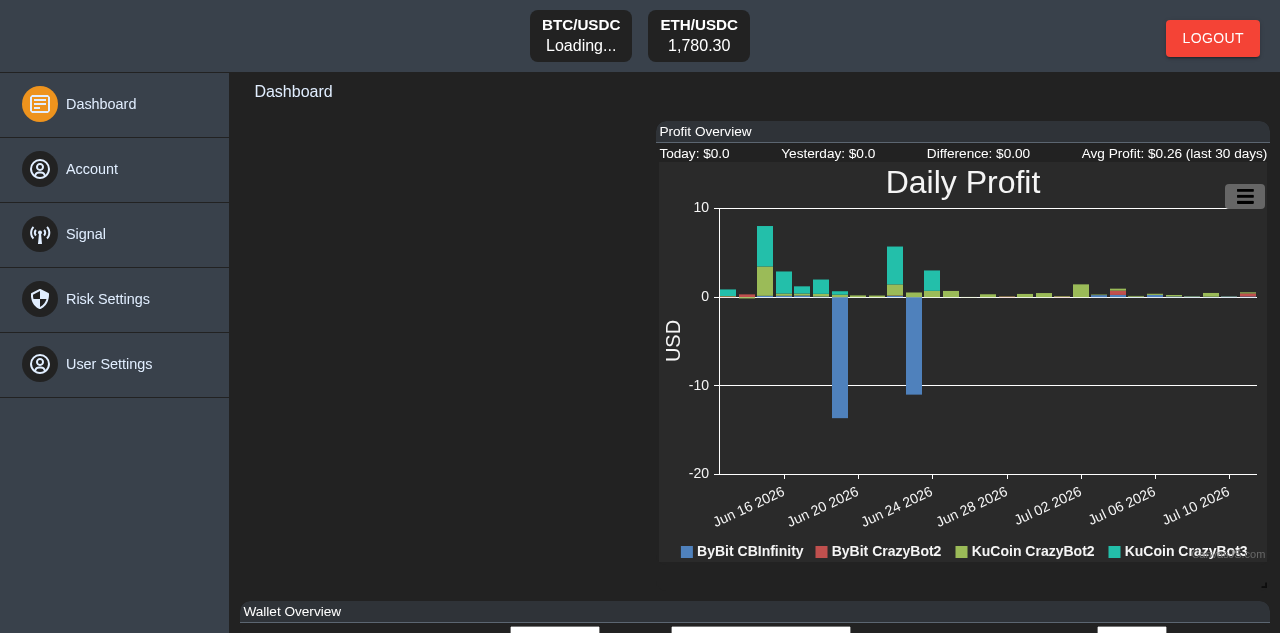Go to the Signal page
The image size is (1280, 633).
(114, 235)
